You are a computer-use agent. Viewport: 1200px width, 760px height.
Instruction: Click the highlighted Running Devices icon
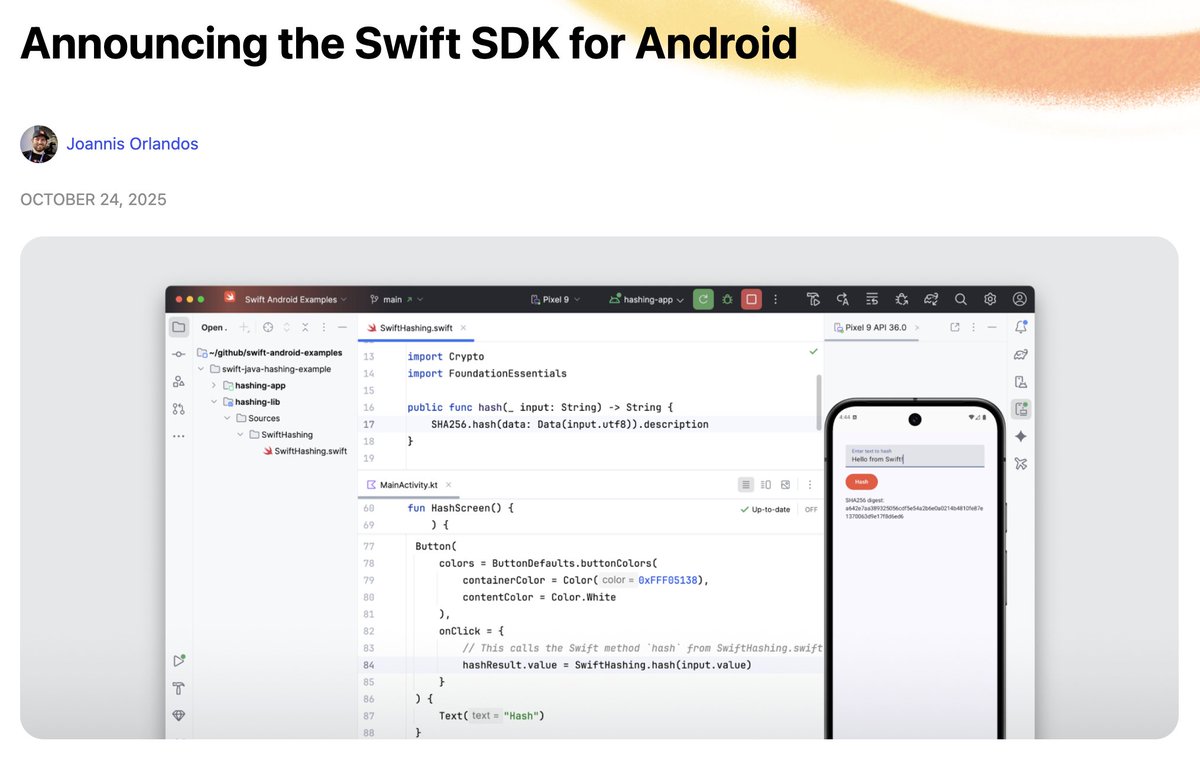pos(1021,408)
